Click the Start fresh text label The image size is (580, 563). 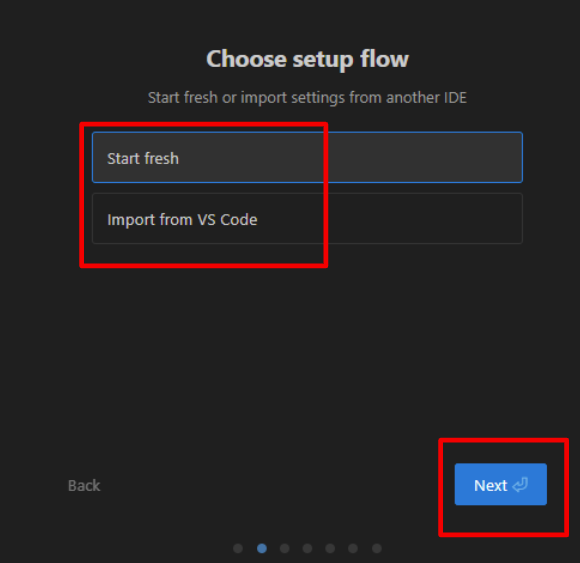[143, 158]
